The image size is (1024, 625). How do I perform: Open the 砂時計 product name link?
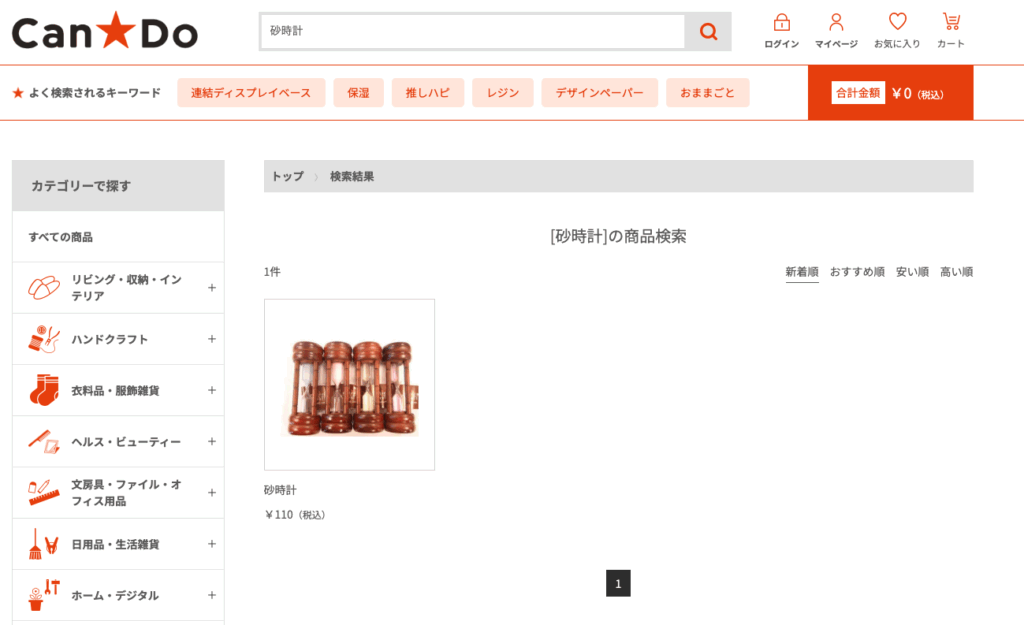coord(280,490)
